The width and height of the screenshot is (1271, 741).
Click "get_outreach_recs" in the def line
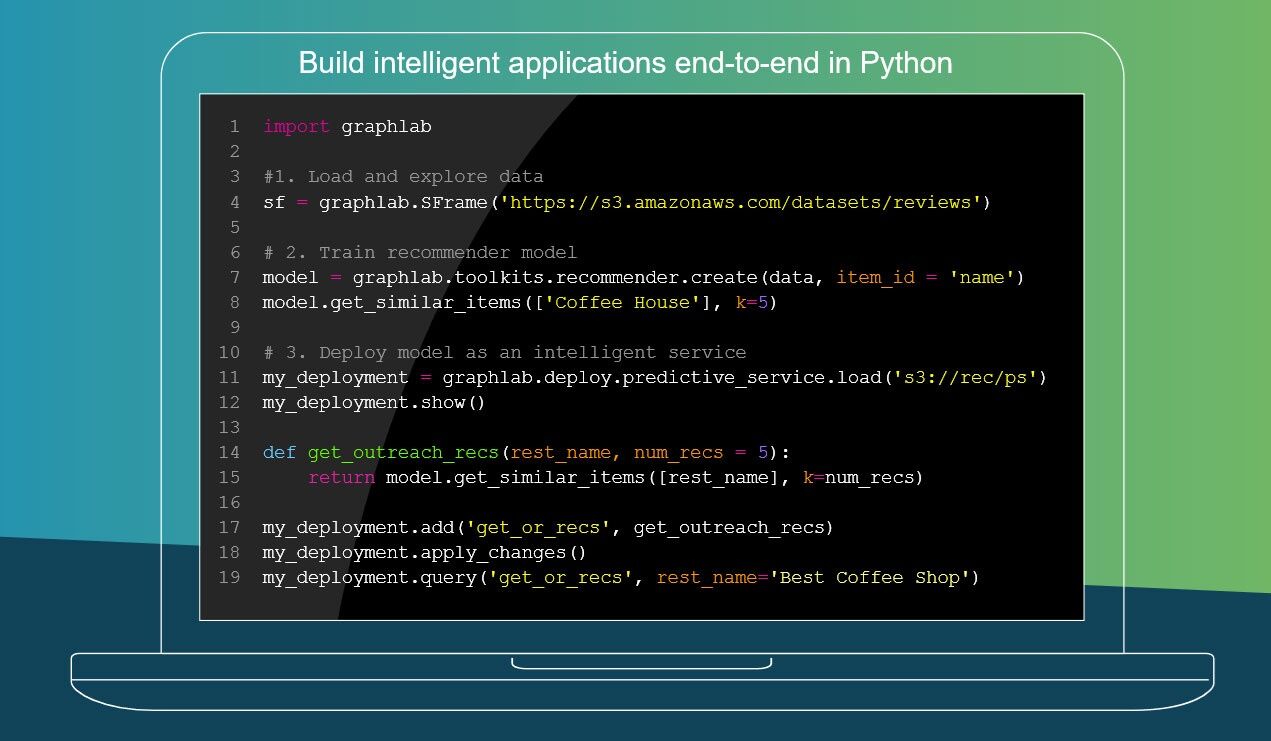tap(403, 452)
